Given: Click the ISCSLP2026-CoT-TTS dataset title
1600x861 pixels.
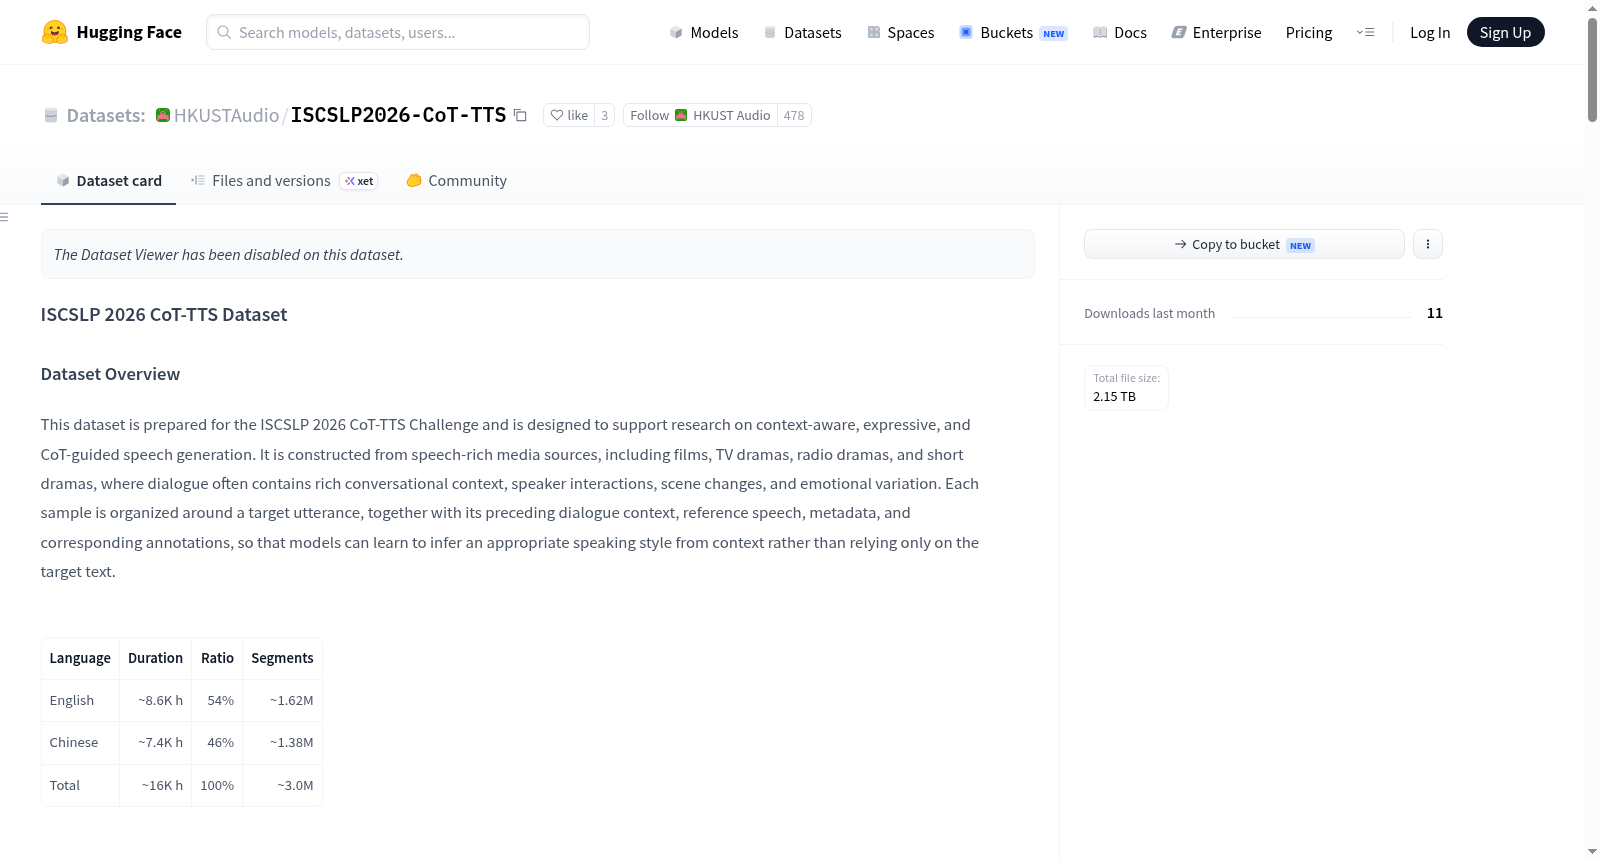Looking at the screenshot, I should tap(398, 115).
